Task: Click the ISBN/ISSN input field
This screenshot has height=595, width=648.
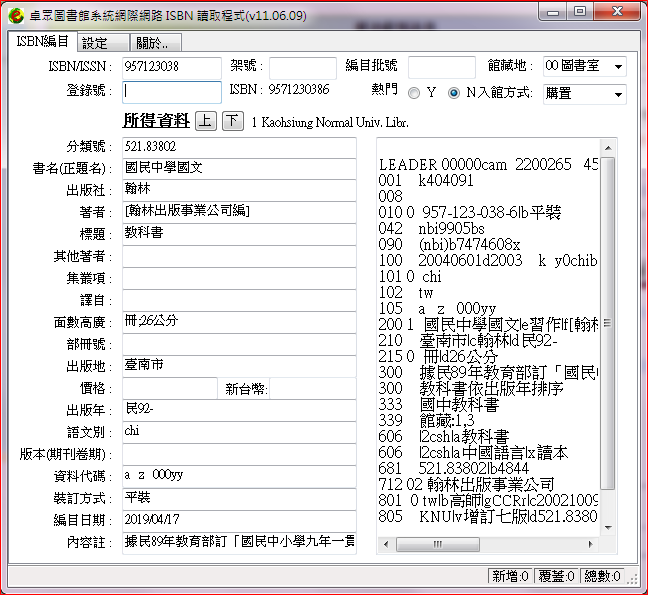Action: pos(172,67)
